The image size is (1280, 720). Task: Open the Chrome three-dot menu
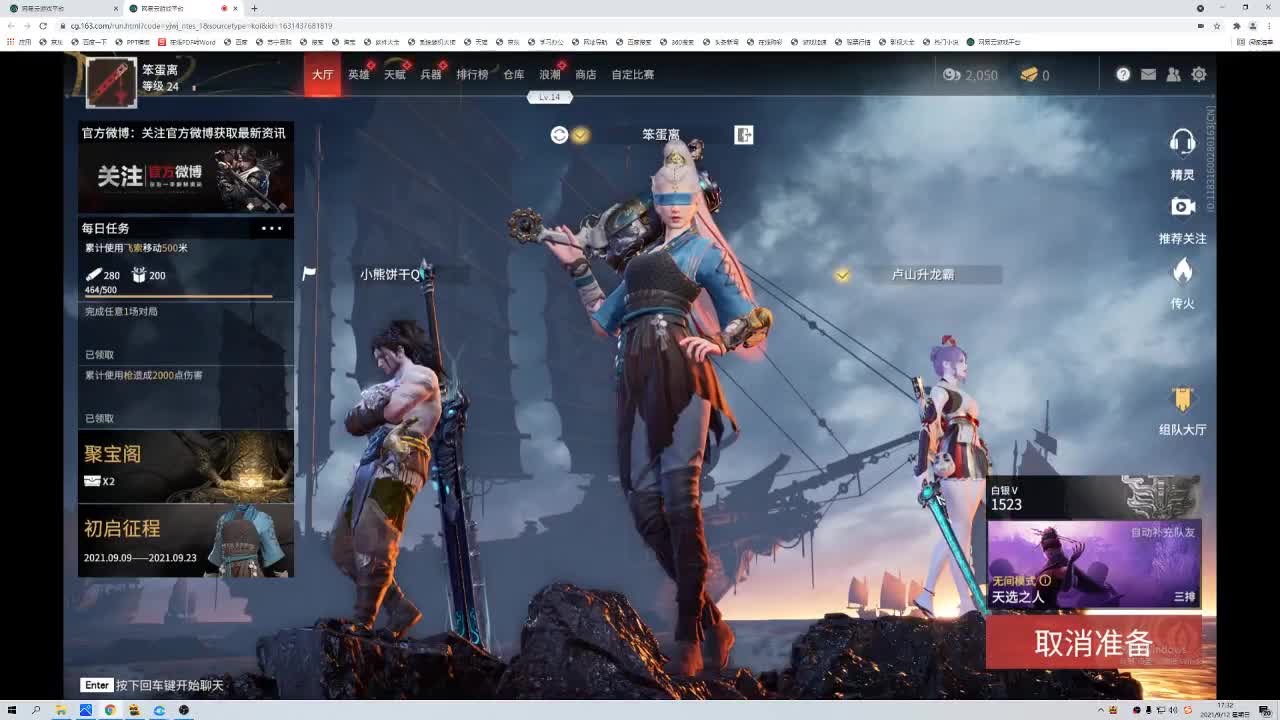[1270, 26]
